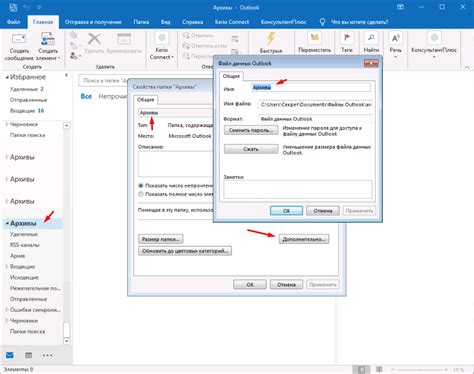Click the zoom slider in status bar
Screen dimensions: 474x374
click(420, 370)
